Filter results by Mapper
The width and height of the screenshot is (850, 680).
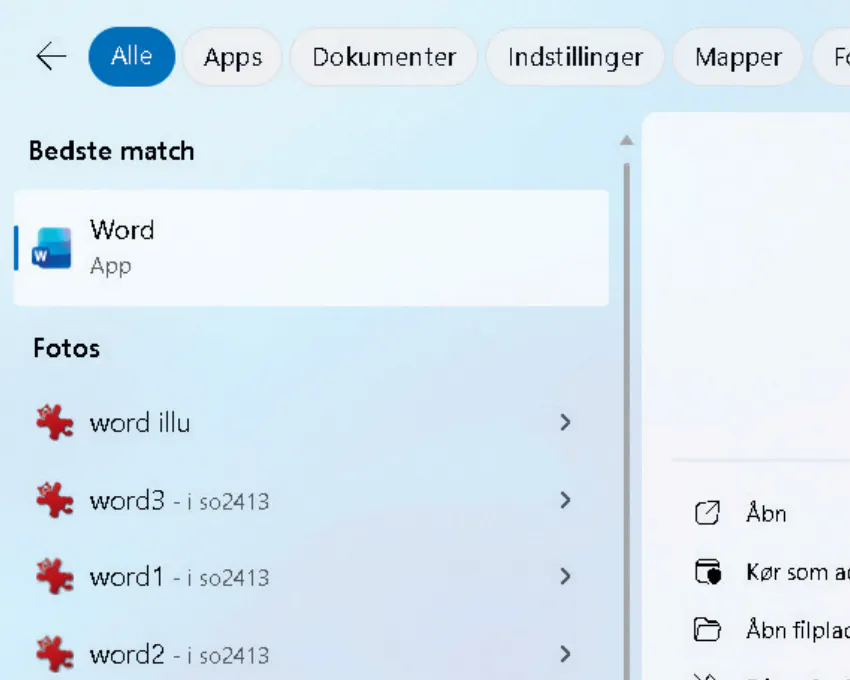pos(738,58)
